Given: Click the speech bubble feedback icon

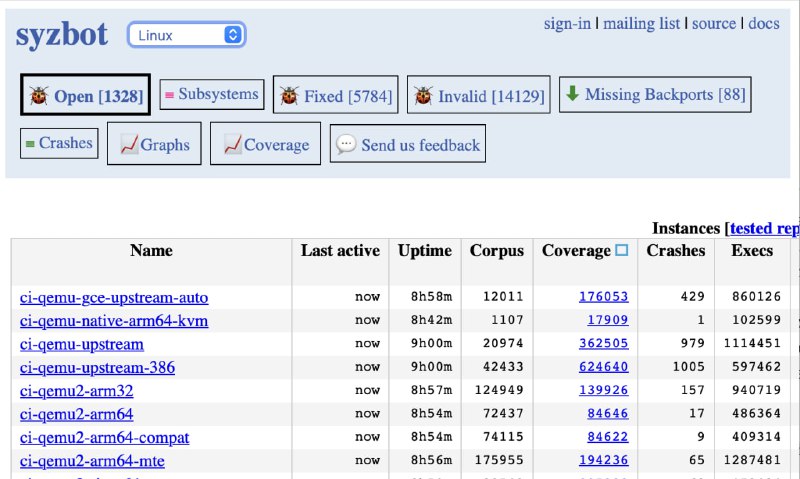Looking at the screenshot, I should point(346,144).
